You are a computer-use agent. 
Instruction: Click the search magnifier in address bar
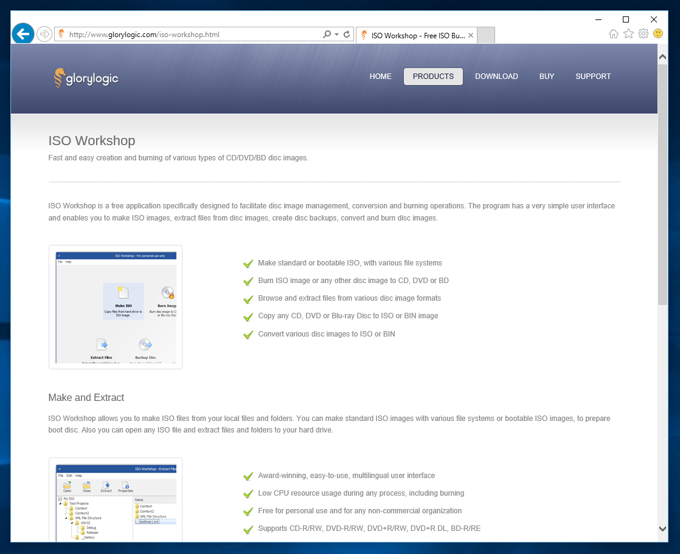(327, 34)
